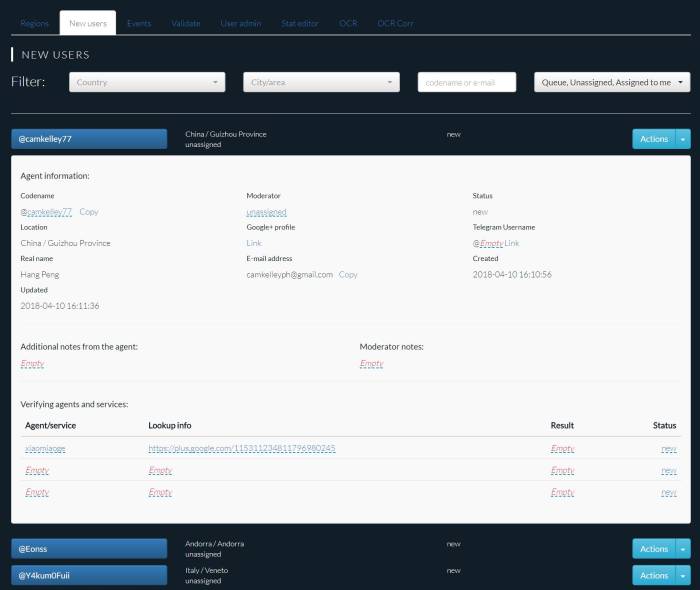The height and width of the screenshot is (590, 700).
Task: Expand the @Y4kum0Fuii user row
Action: coord(89,575)
